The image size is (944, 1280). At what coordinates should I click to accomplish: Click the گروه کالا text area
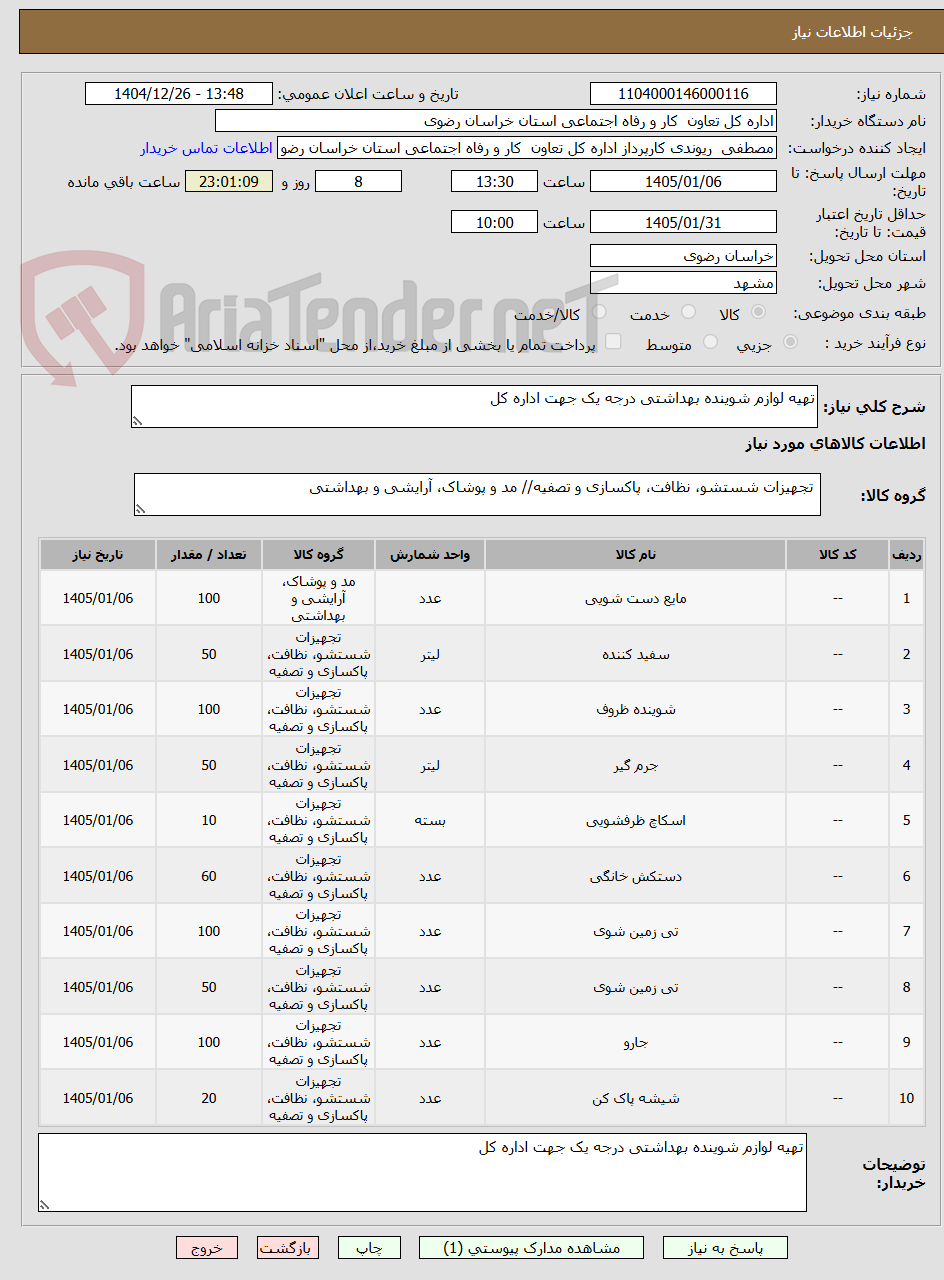click(477, 495)
